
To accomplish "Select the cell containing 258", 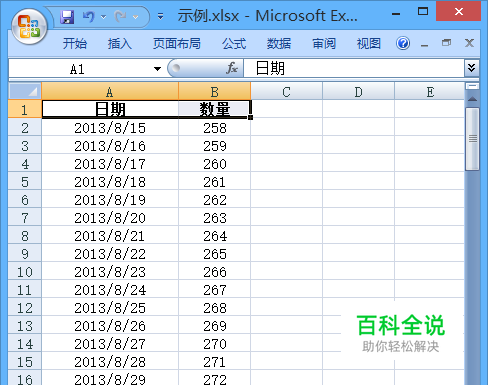I will [214, 128].
